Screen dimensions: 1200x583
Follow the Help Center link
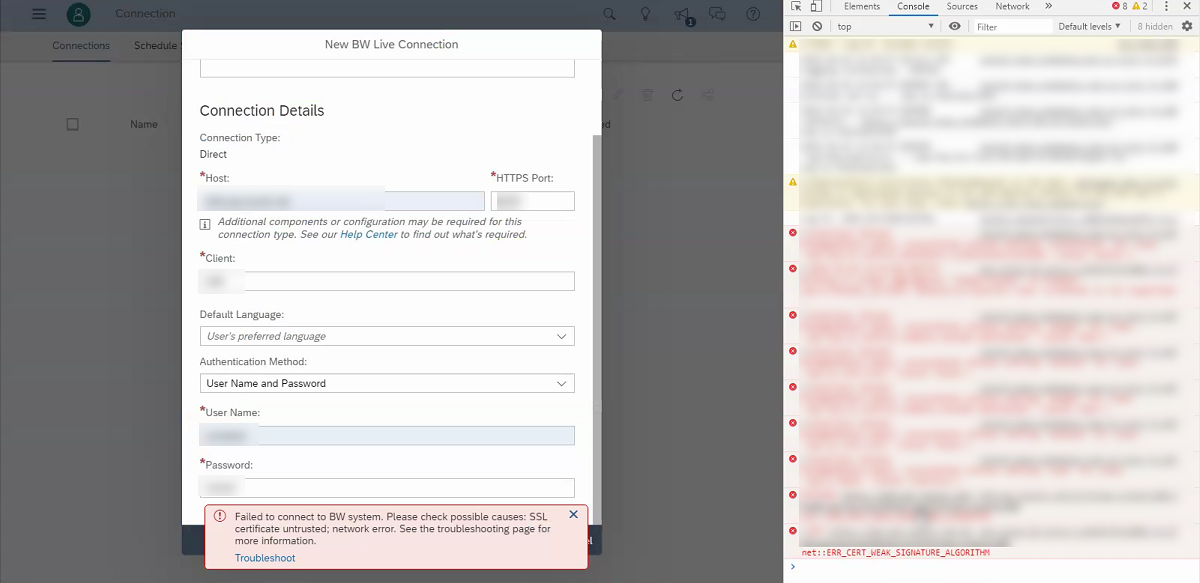point(368,235)
